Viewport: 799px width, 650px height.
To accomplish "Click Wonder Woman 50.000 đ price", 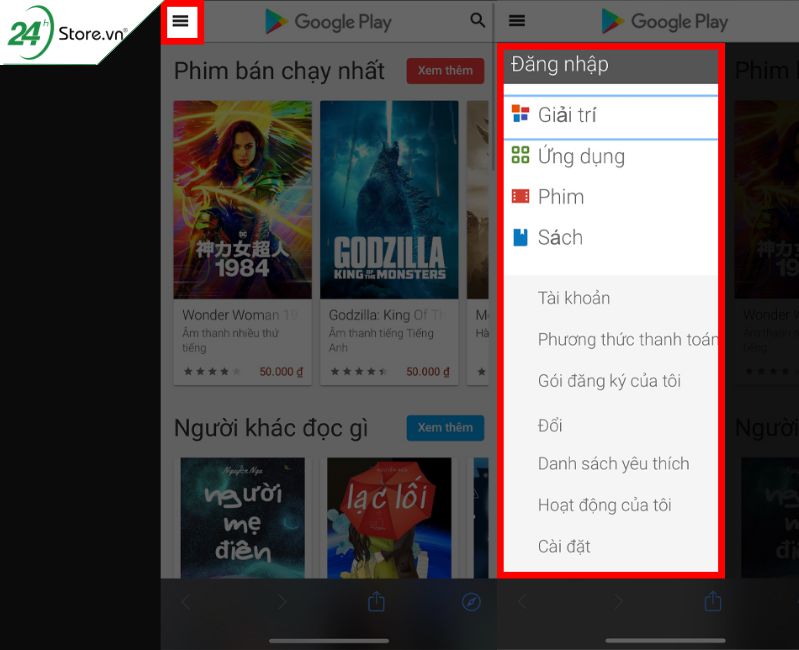I will [x=281, y=372].
